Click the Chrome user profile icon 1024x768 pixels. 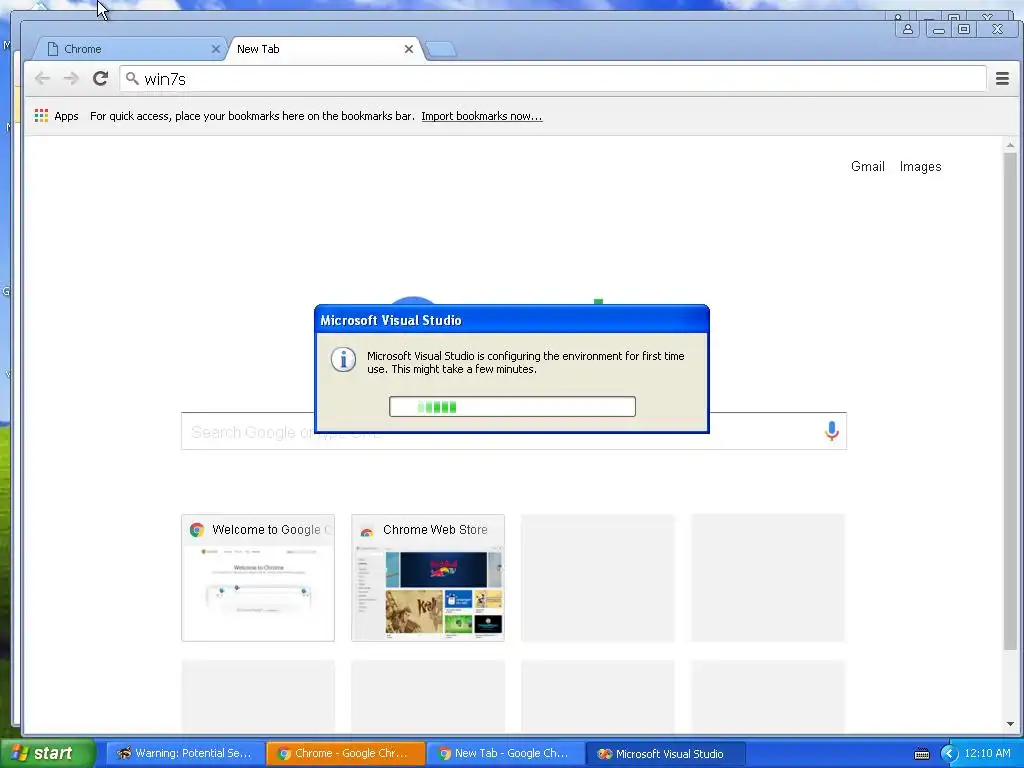(908, 29)
